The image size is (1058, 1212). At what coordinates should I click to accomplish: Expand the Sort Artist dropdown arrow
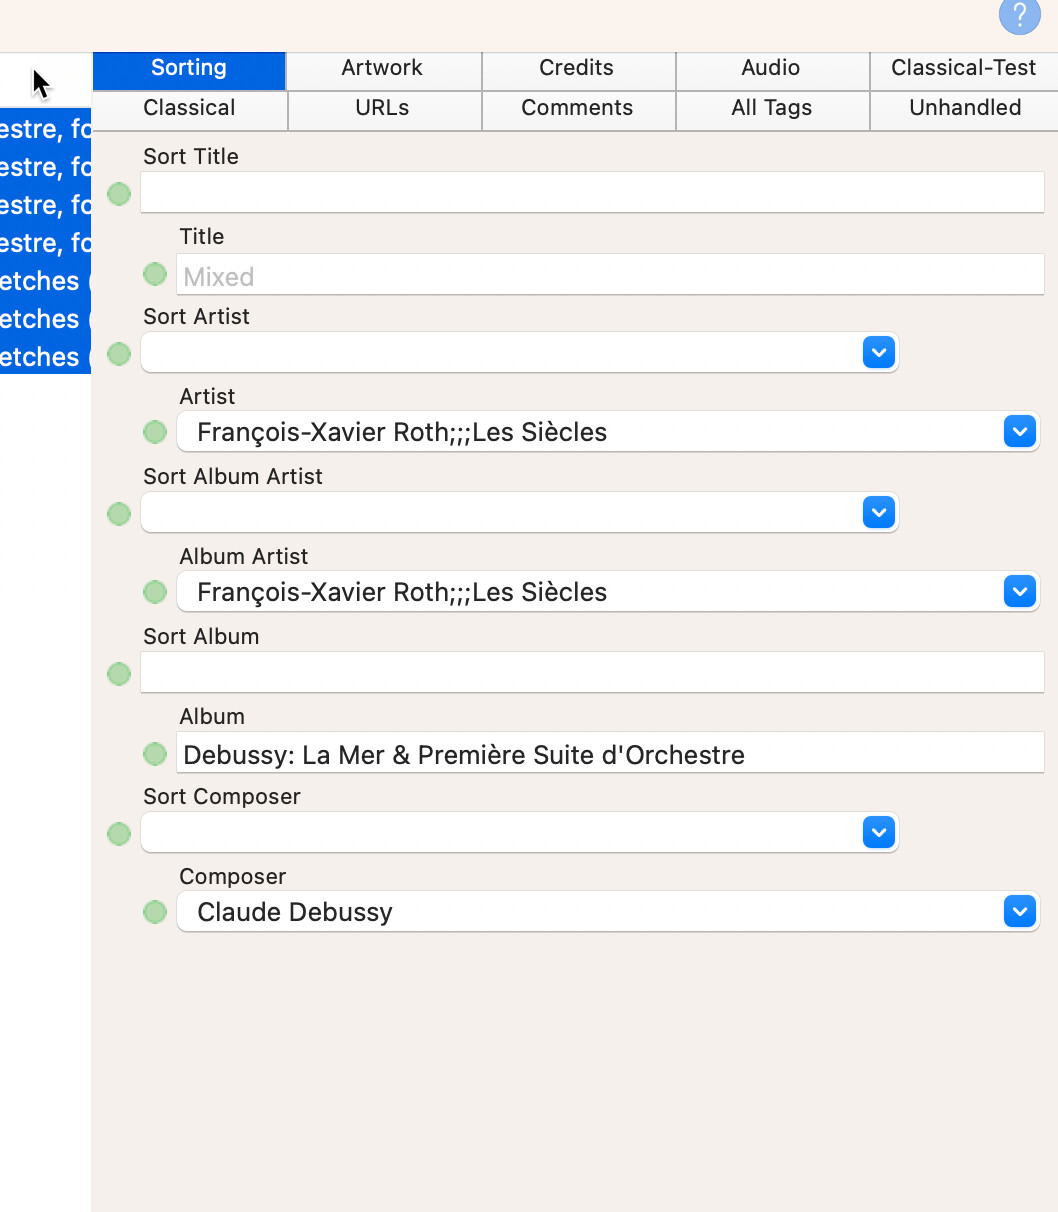[x=878, y=352]
